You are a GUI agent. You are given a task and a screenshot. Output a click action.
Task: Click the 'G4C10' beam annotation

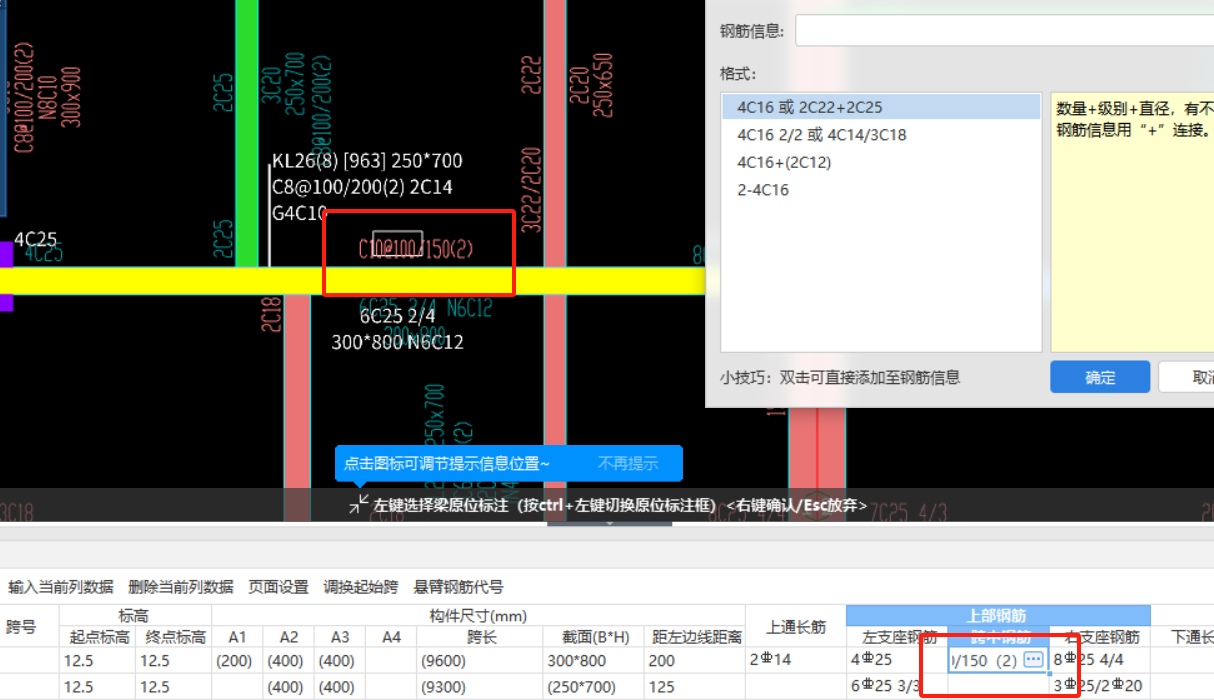[x=300, y=213]
